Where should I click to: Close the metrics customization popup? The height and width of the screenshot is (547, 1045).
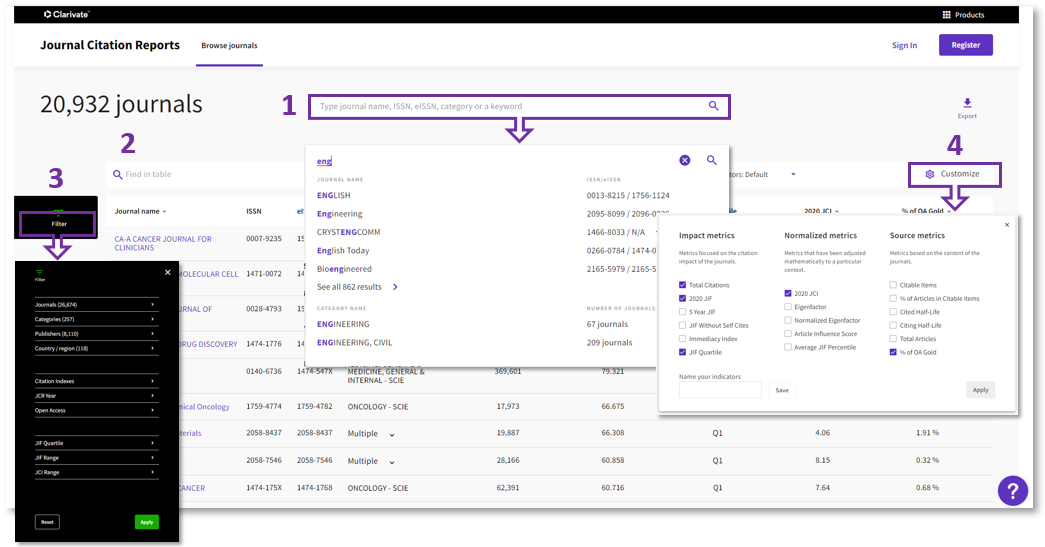(x=1007, y=225)
